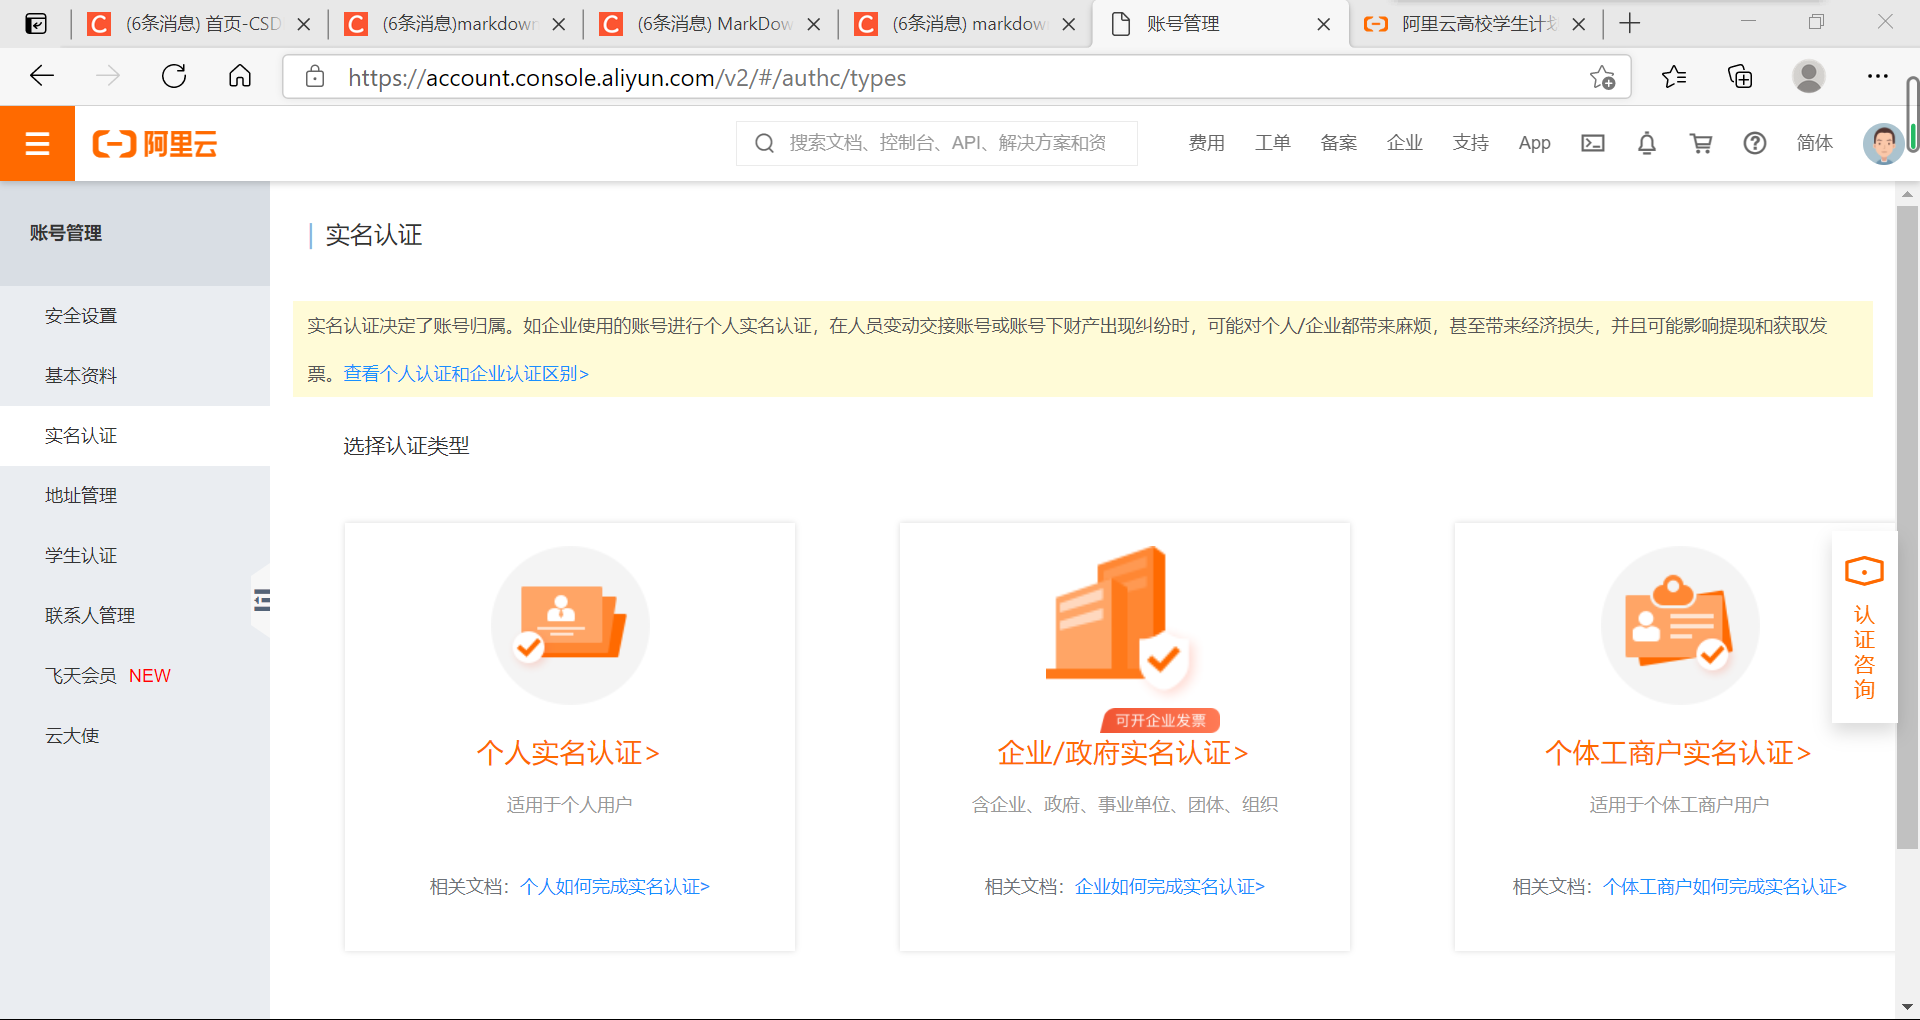Click the 企业/政府实名认证> link
This screenshot has width=1920, height=1020.
(x=1122, y=753)
